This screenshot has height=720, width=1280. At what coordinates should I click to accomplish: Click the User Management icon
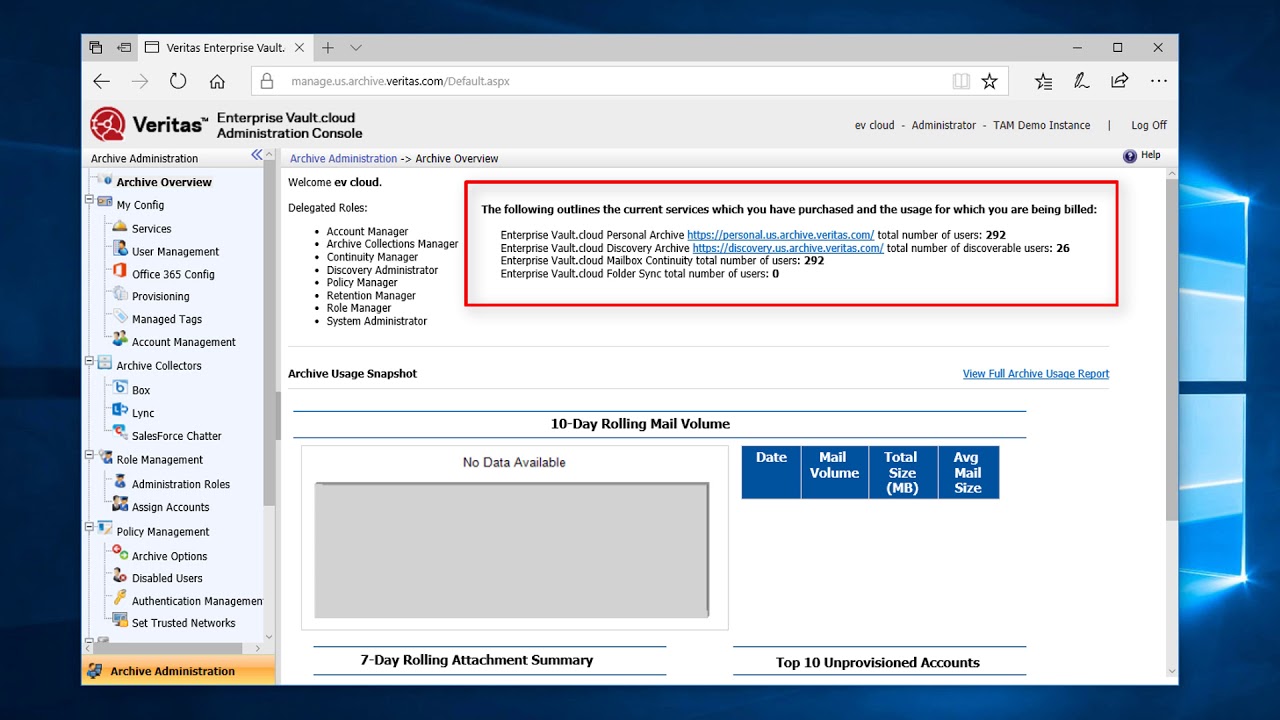(x=120, y=250)
